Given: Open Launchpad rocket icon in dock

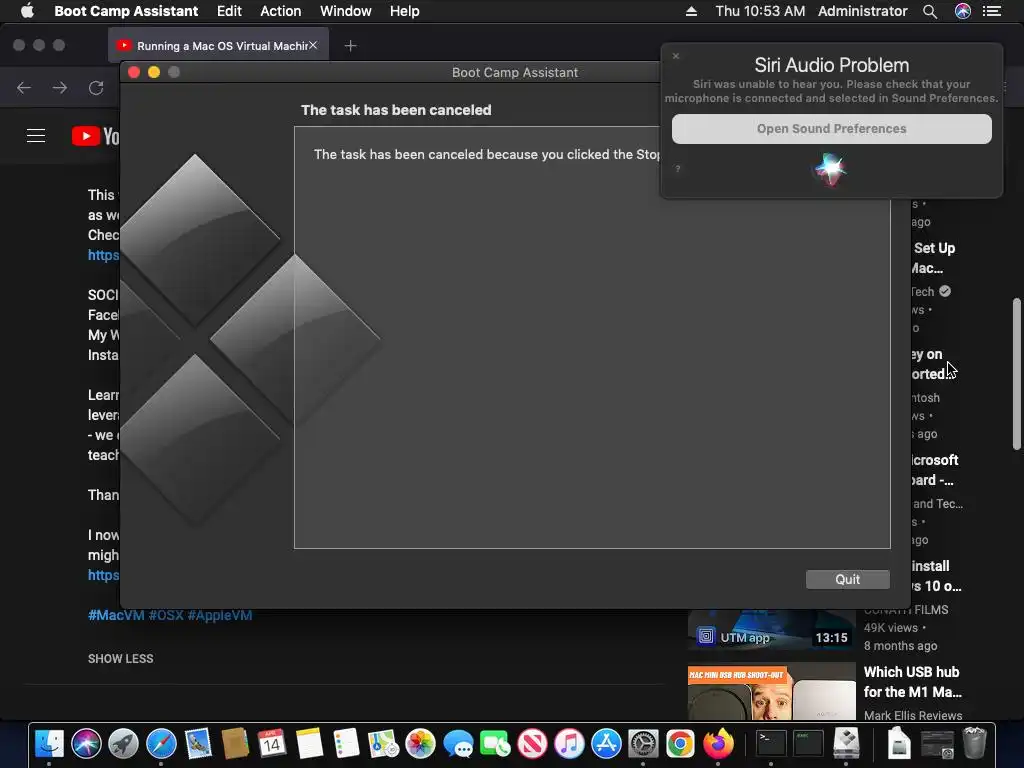Looking at the screenshot, I should [x=123, y=743].
